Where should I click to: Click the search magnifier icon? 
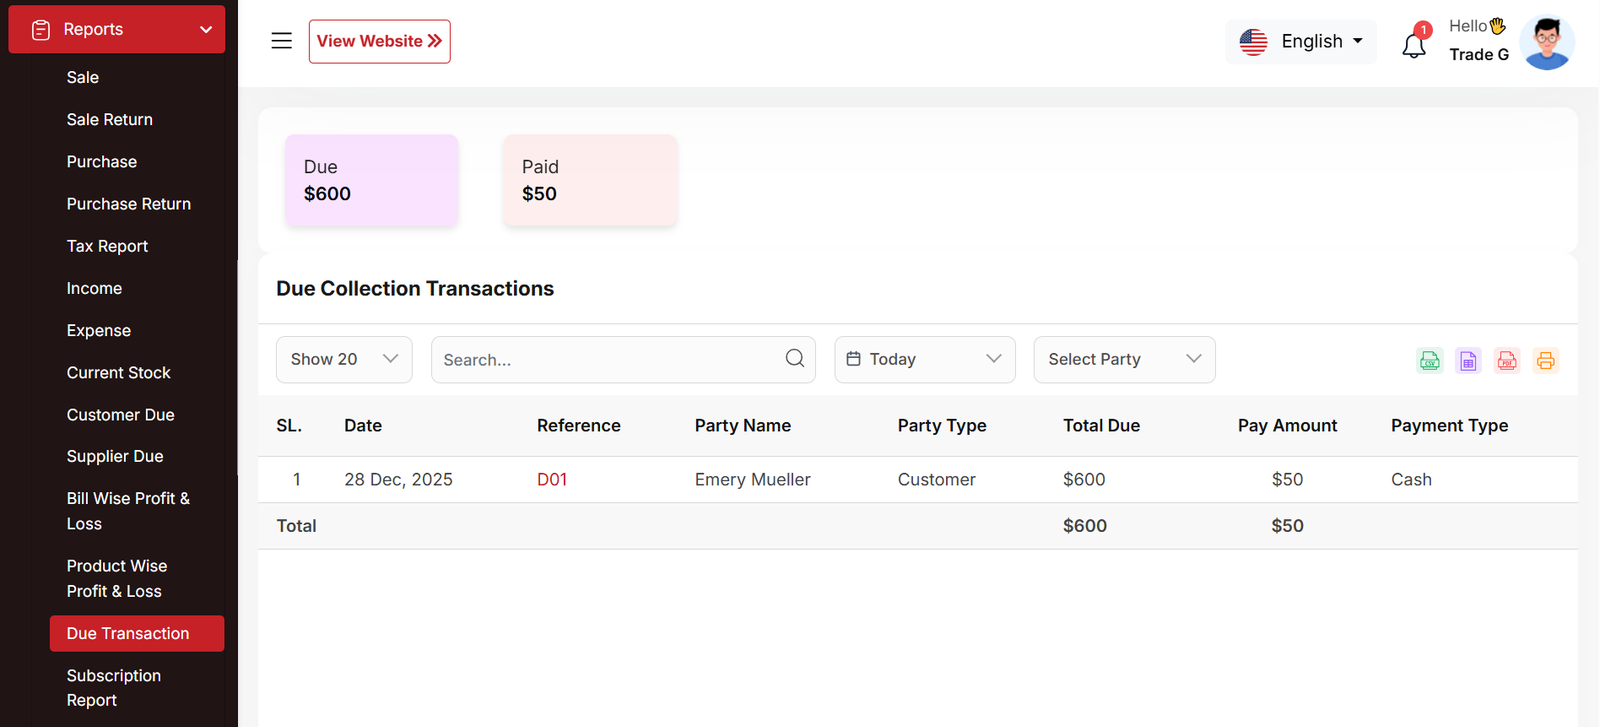point(795,359)
